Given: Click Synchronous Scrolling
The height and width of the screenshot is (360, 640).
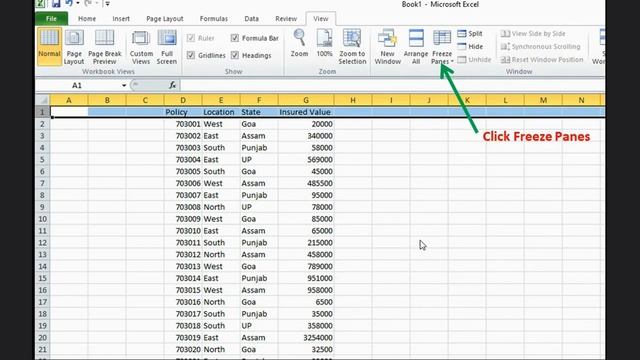Looking at the screenshot, I should pos(540,47).
